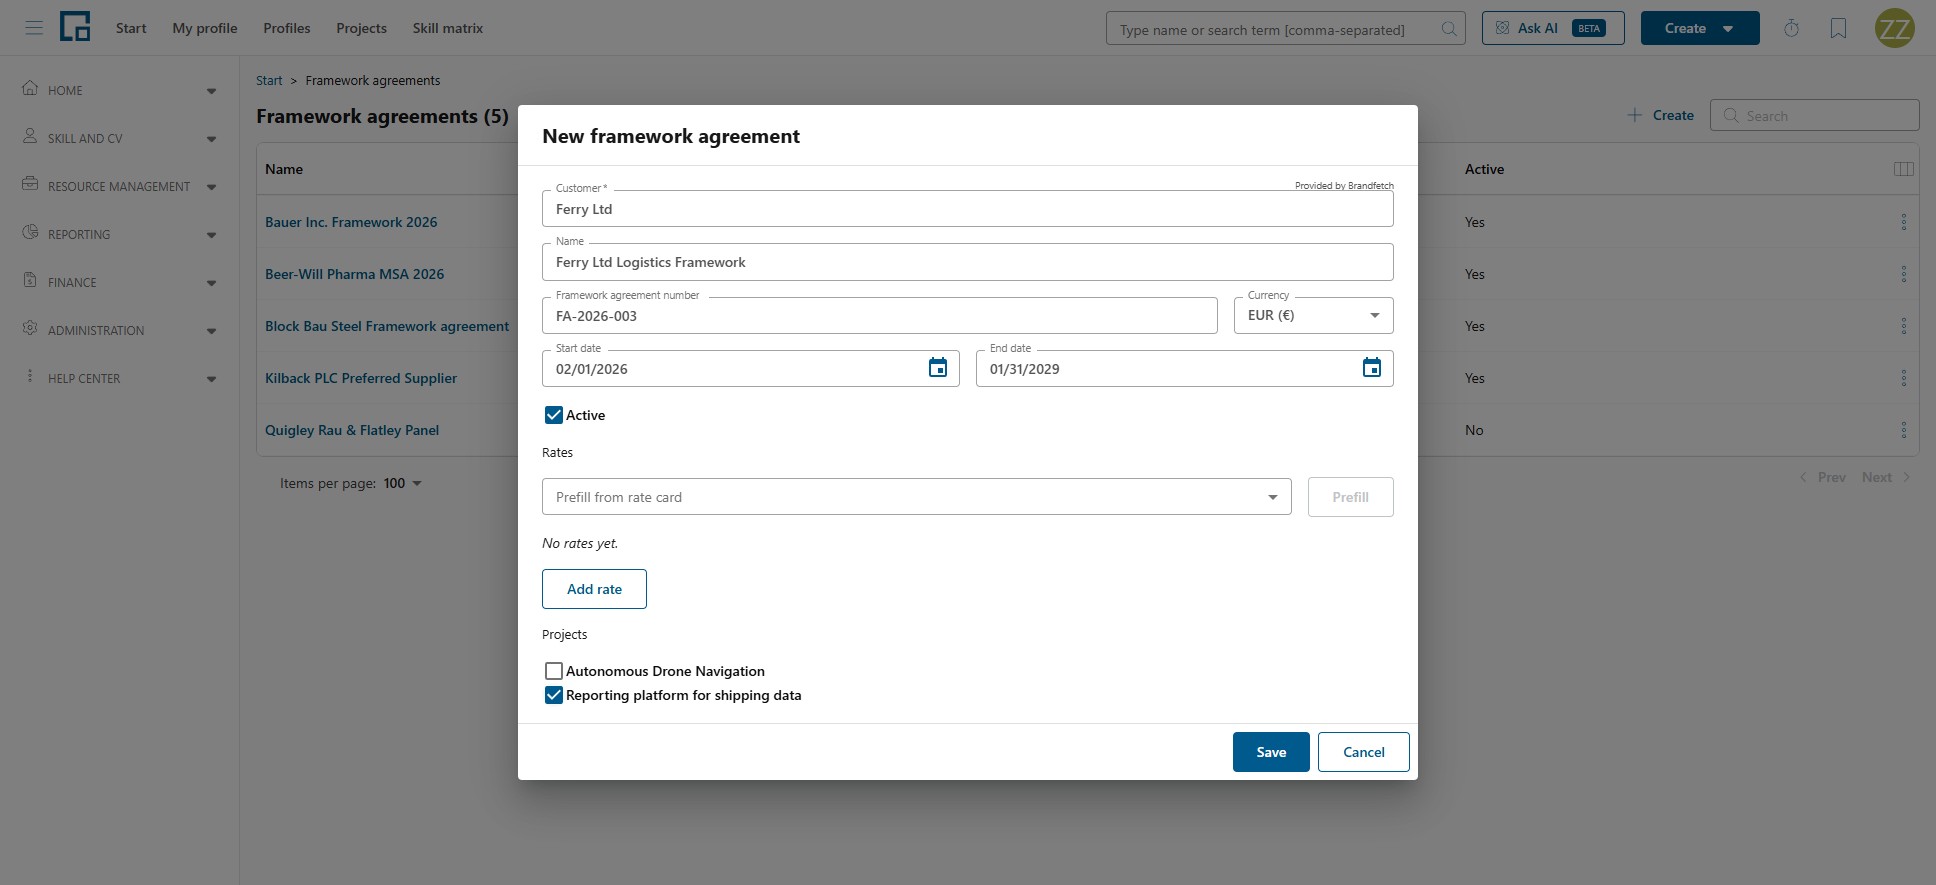
Task: Save the new framework agreement
Action: pos(1271,752)
